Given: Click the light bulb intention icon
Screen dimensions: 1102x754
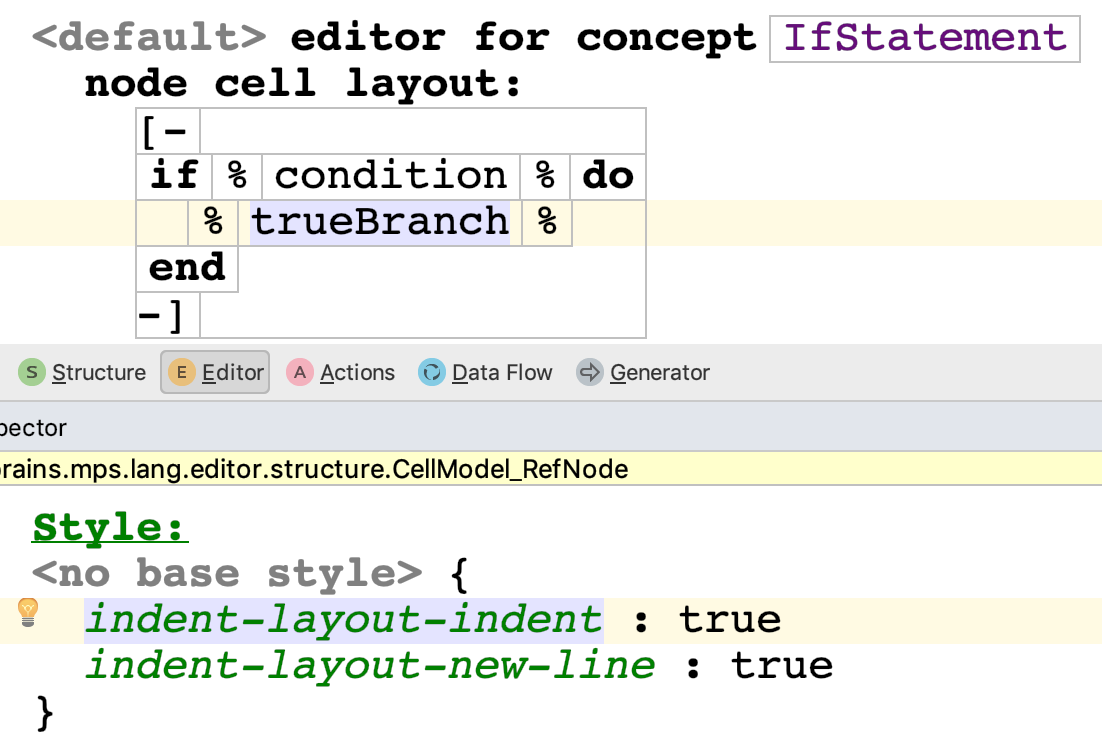Looking at the screenshot, I should click(27, 612).
